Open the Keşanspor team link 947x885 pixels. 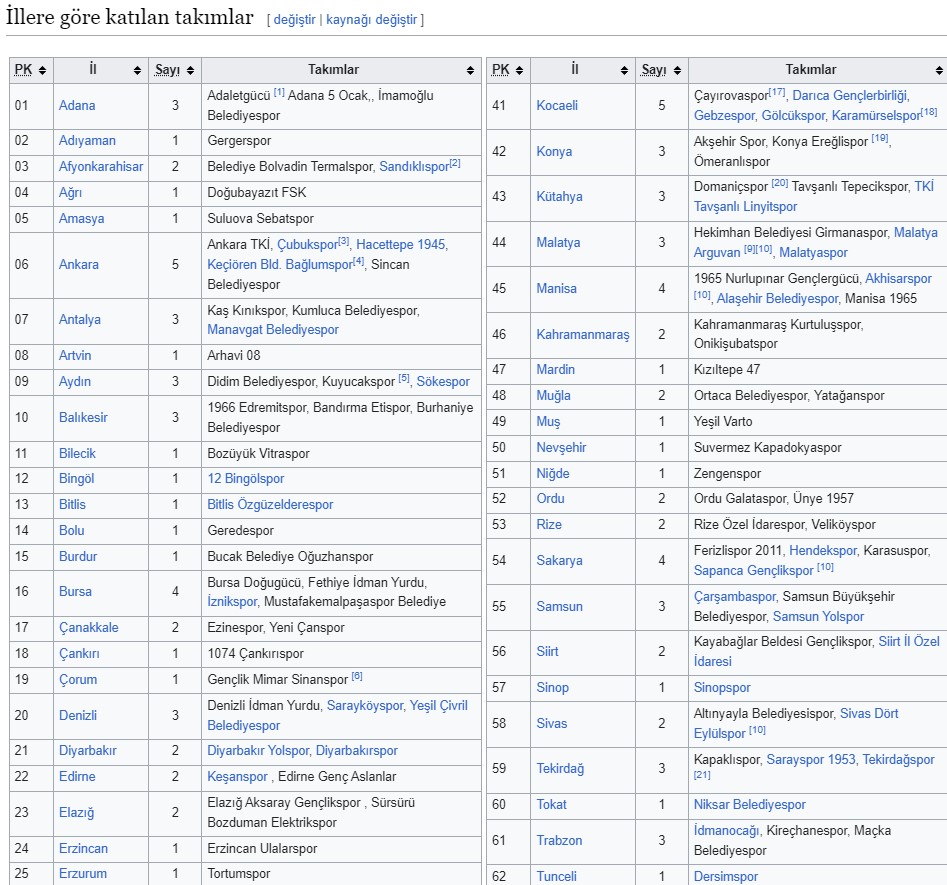pyautogui.click(x=237, y=777)
